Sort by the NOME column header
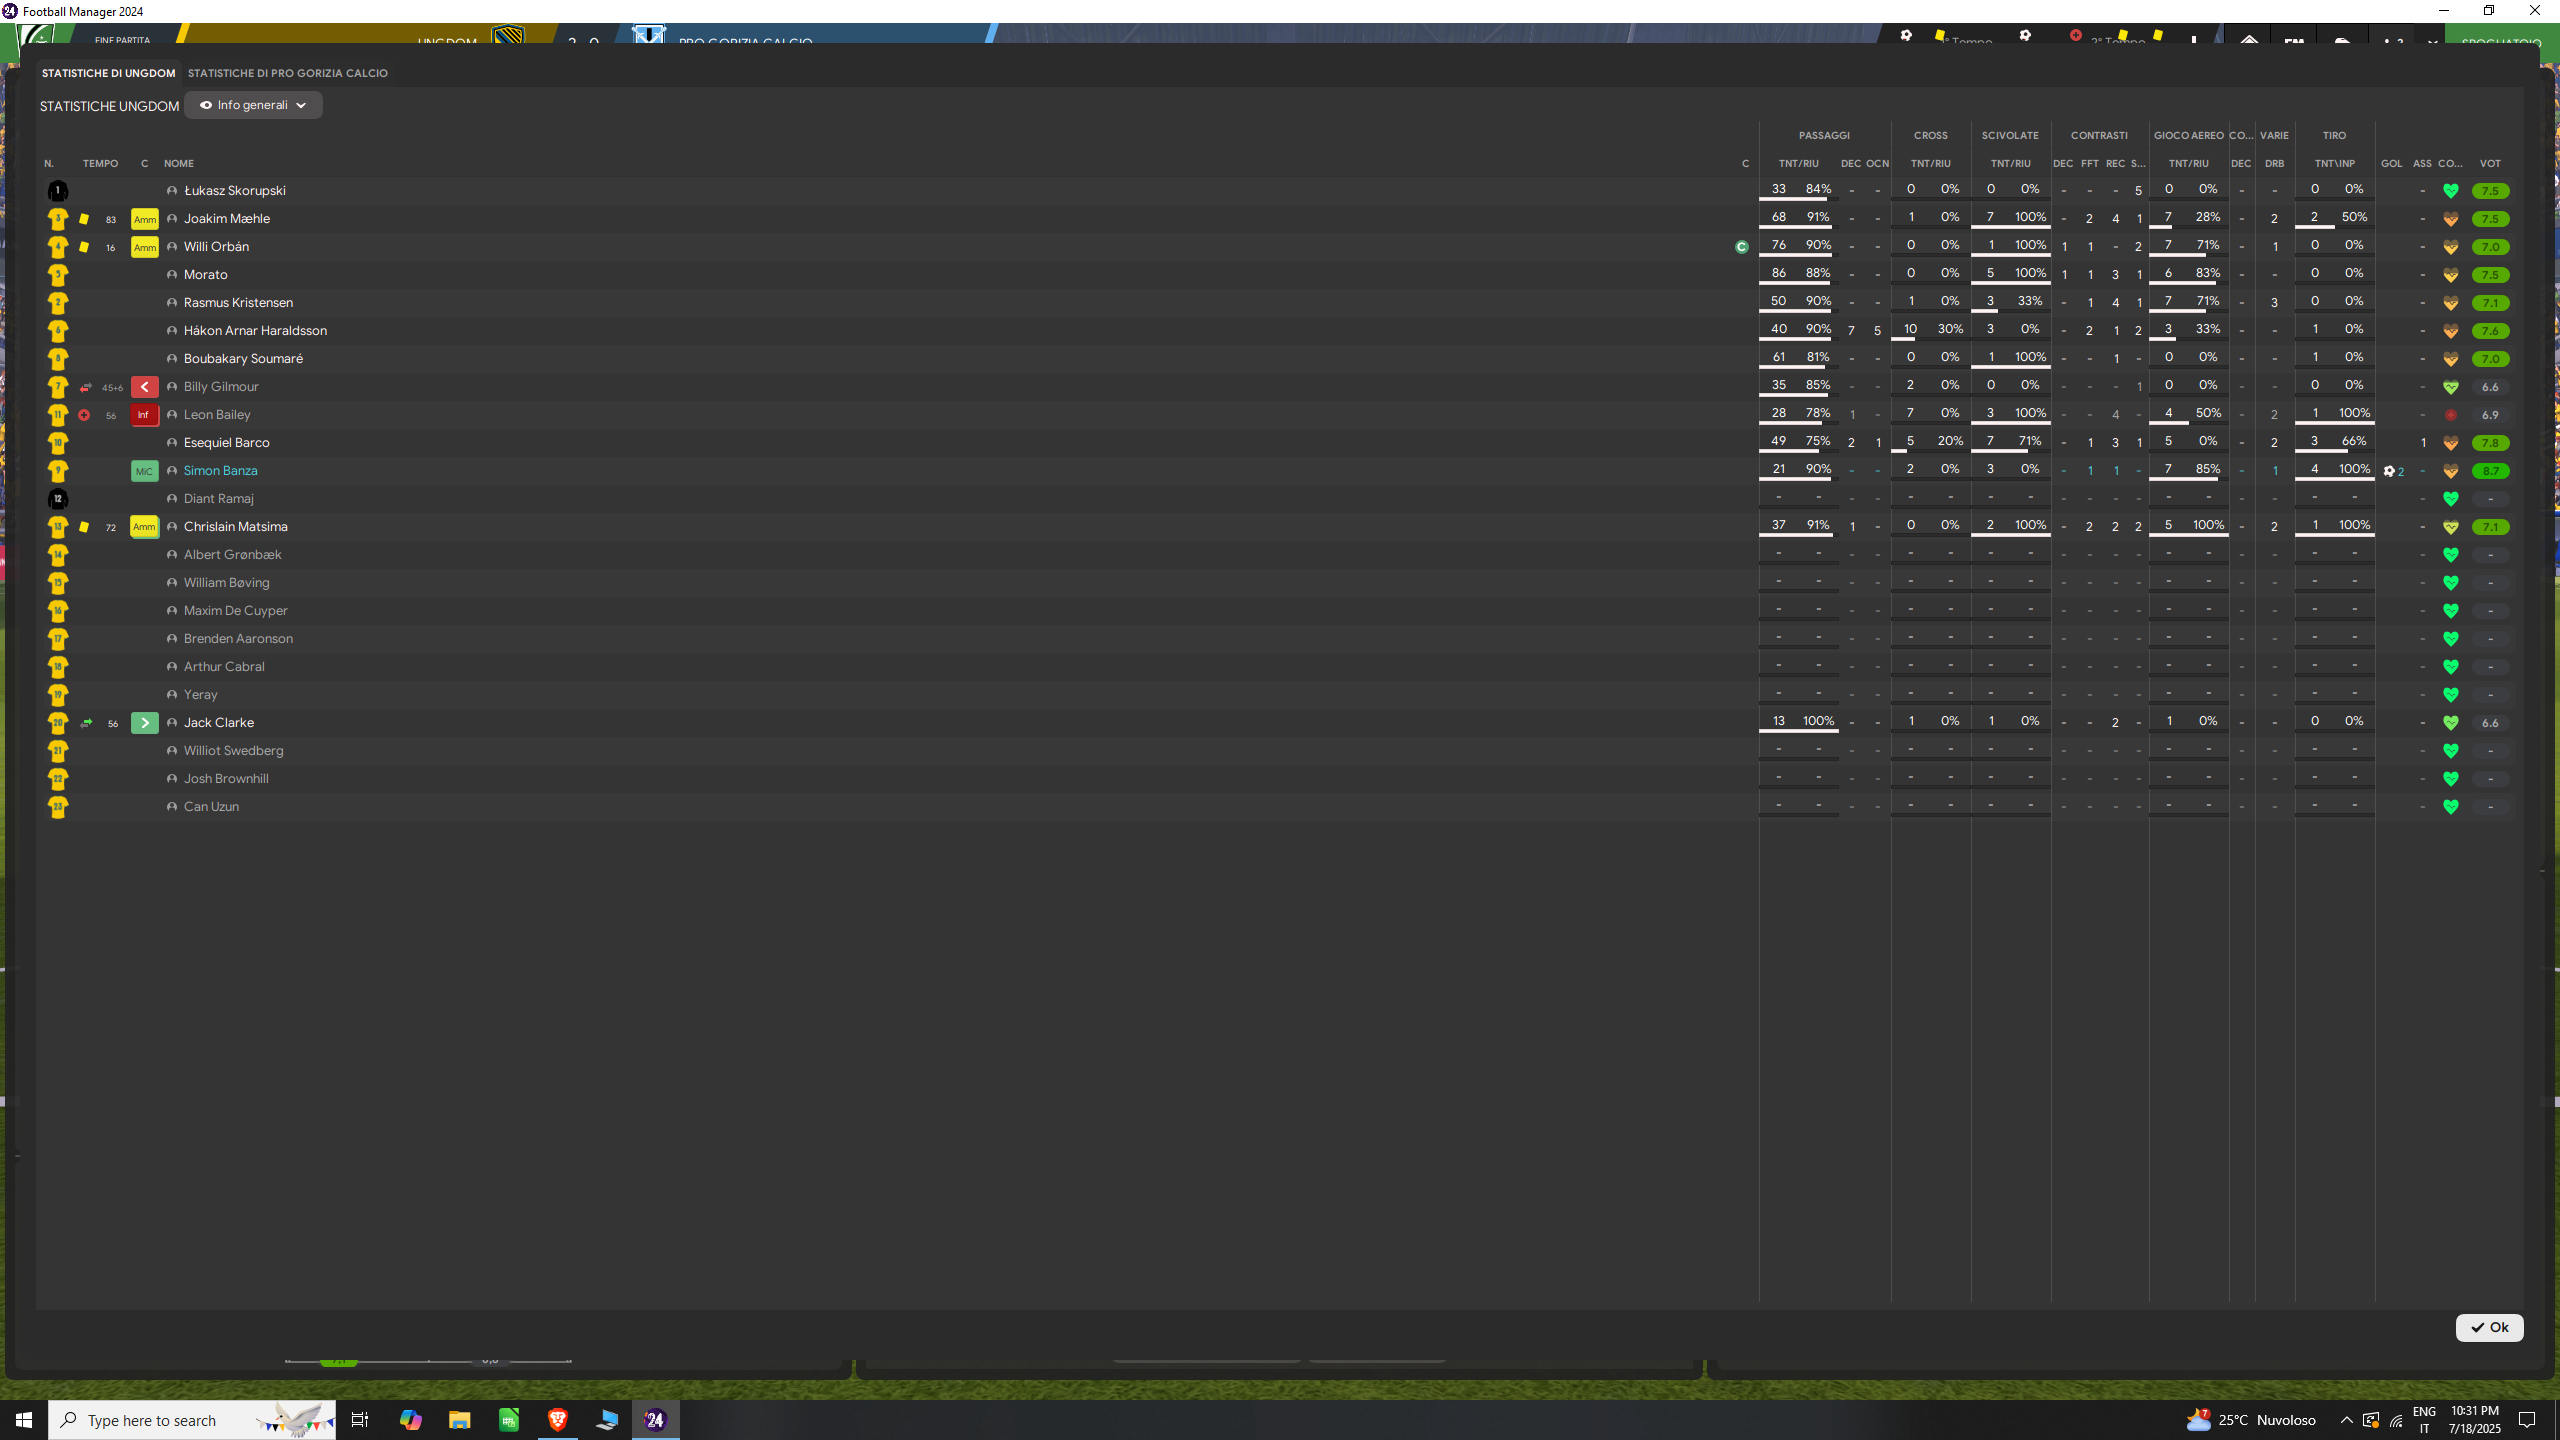 (179, 163)
